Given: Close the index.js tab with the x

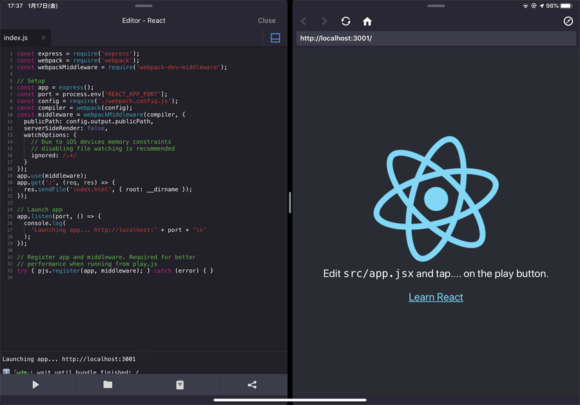Looking at the screenshot, I should [x=43, y=38].
